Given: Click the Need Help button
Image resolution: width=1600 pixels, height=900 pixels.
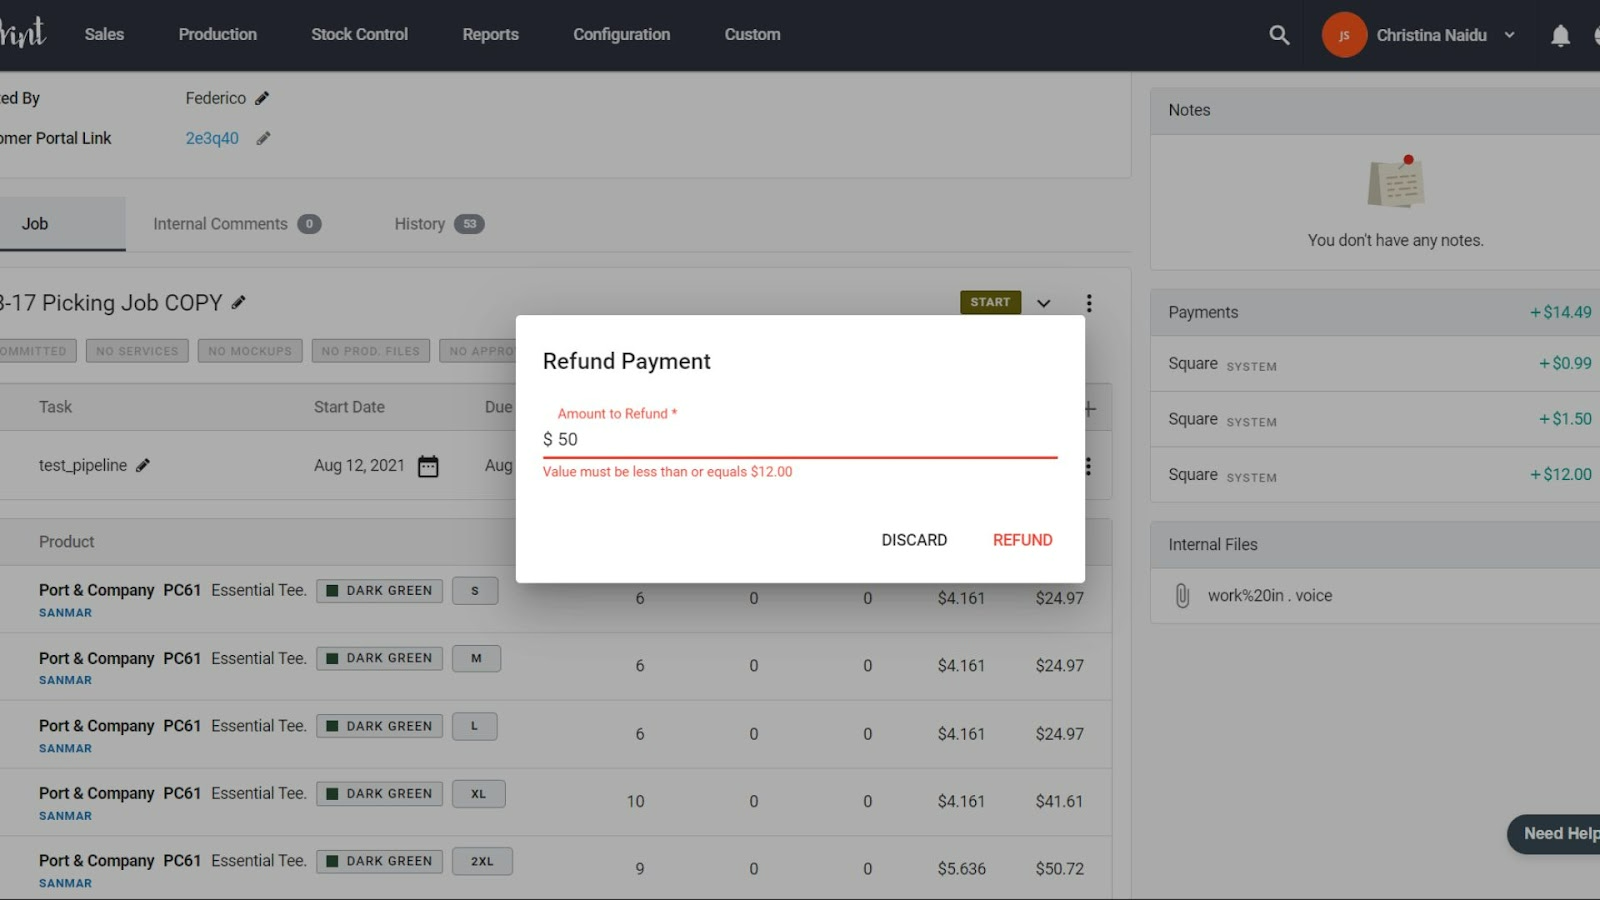Looking at the screenshot, I should point(1555,834).
